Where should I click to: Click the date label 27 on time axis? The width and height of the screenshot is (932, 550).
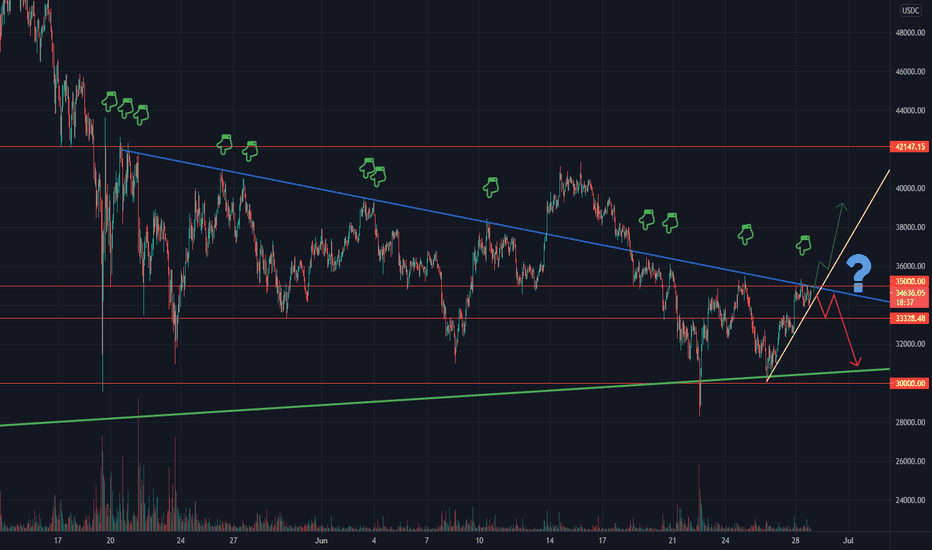point(233,540)
